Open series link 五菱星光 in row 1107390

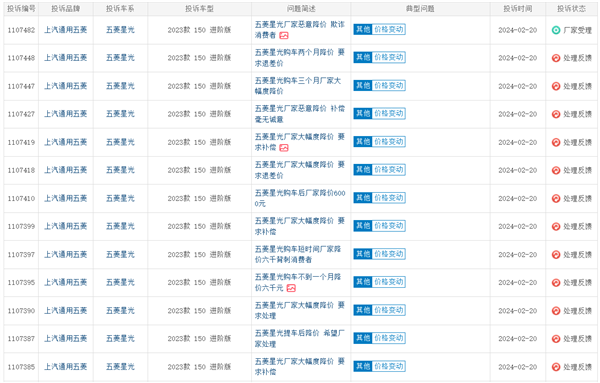pyautogui.click(x=120, y=310)
